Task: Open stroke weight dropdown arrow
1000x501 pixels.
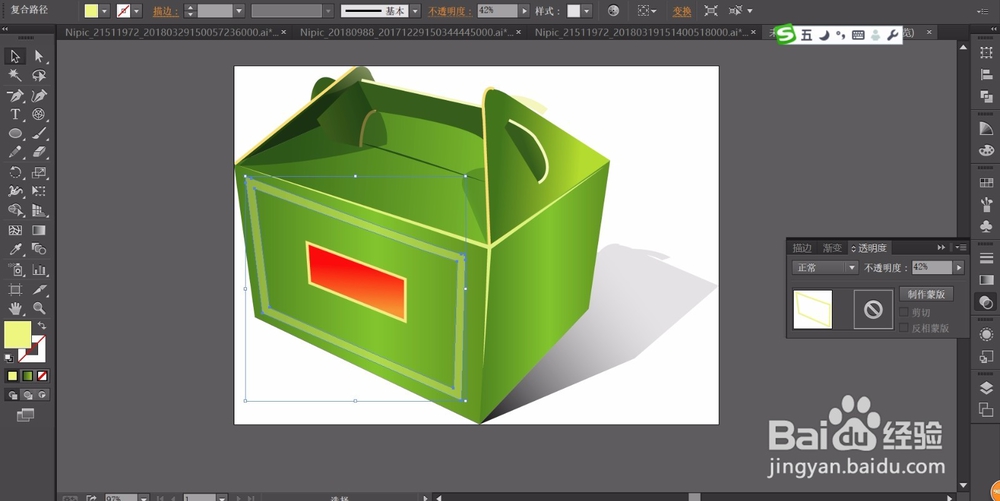Action: click(x=239, y=11)
